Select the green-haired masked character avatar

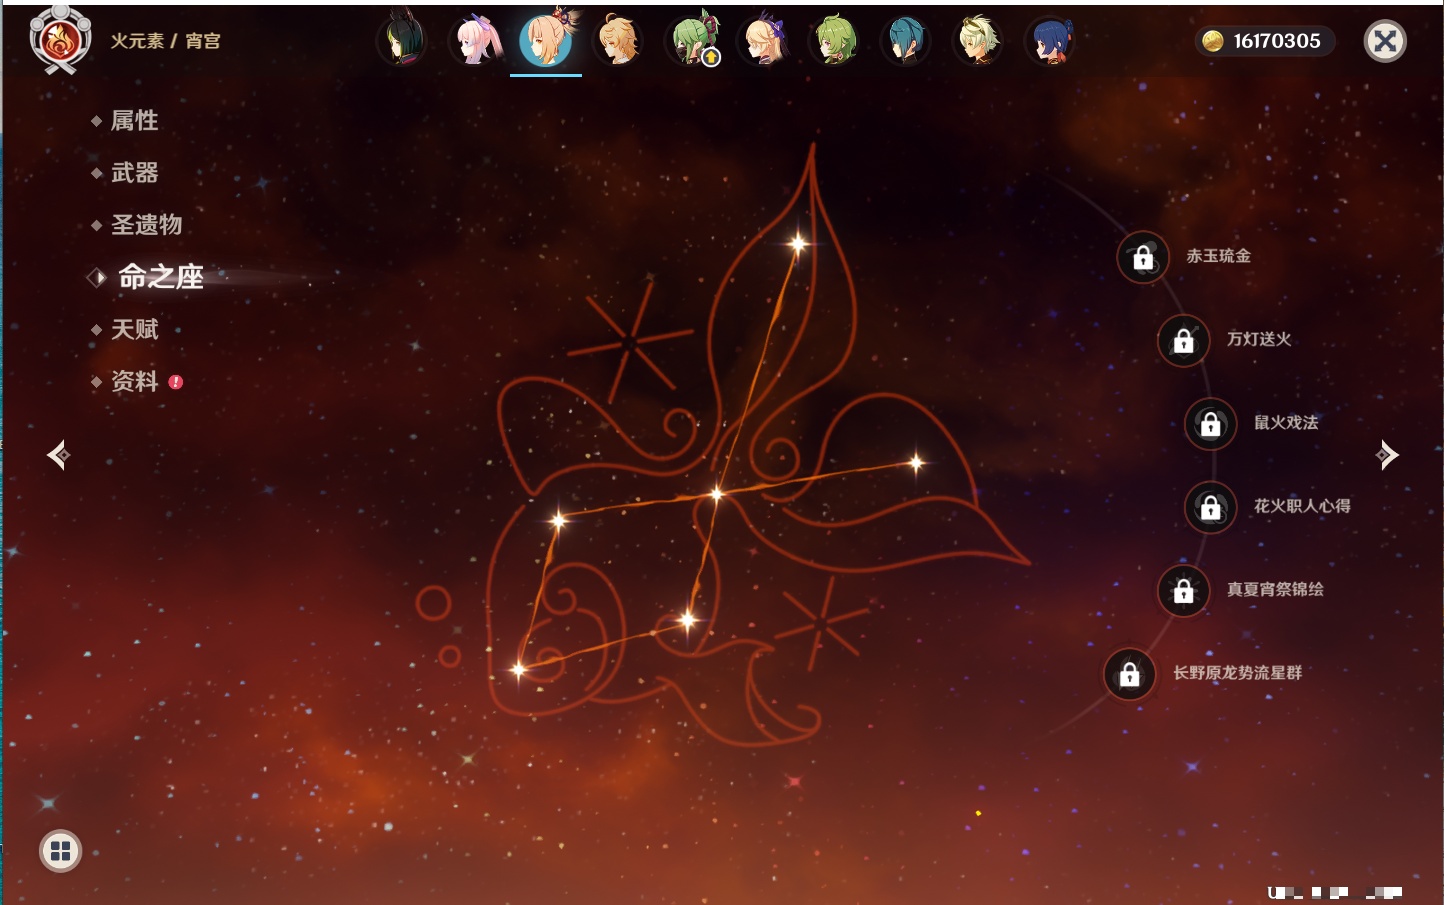692,40
